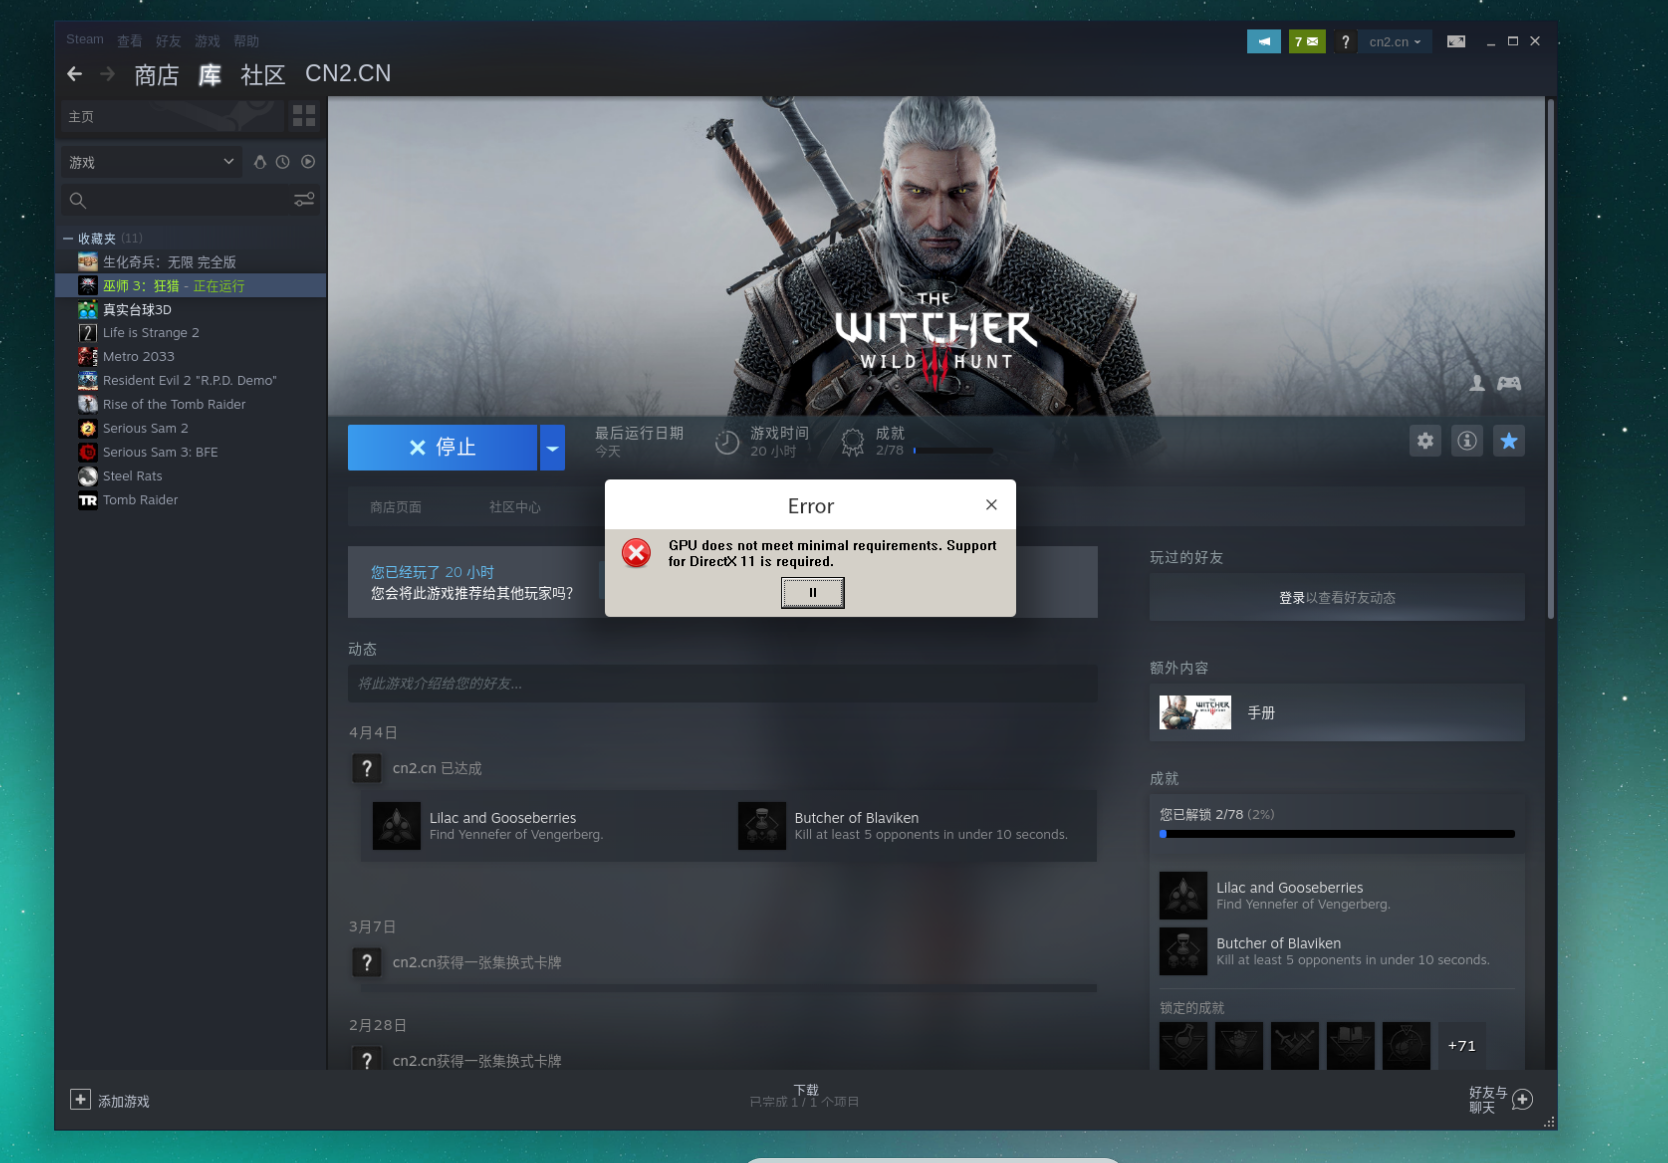Toggle favorite star for Witcher 3
Viewport: 1668px width, 1163px height.
point(1509,441)
